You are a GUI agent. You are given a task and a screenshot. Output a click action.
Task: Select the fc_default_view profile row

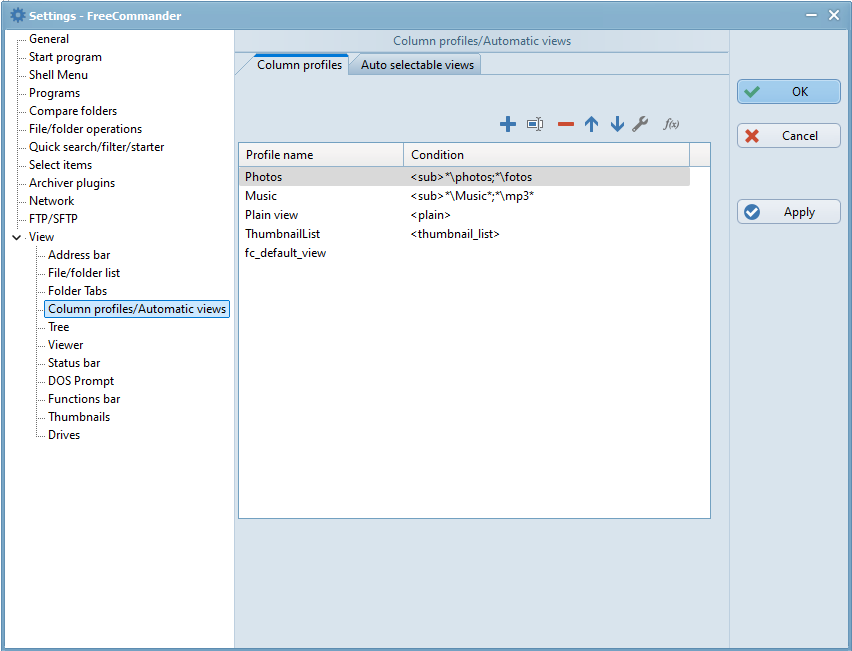pos(465,253)
